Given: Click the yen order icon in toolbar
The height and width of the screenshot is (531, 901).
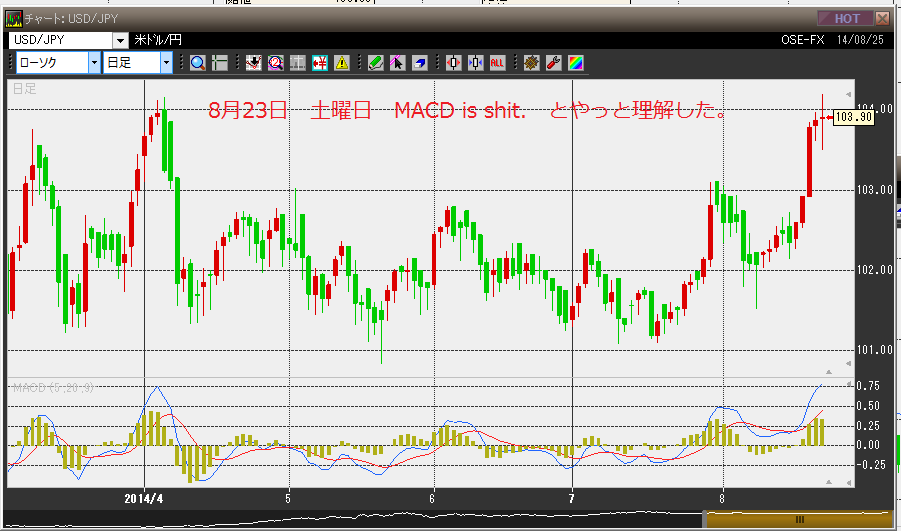Looking at the screenshot, I should coord(320,63).
